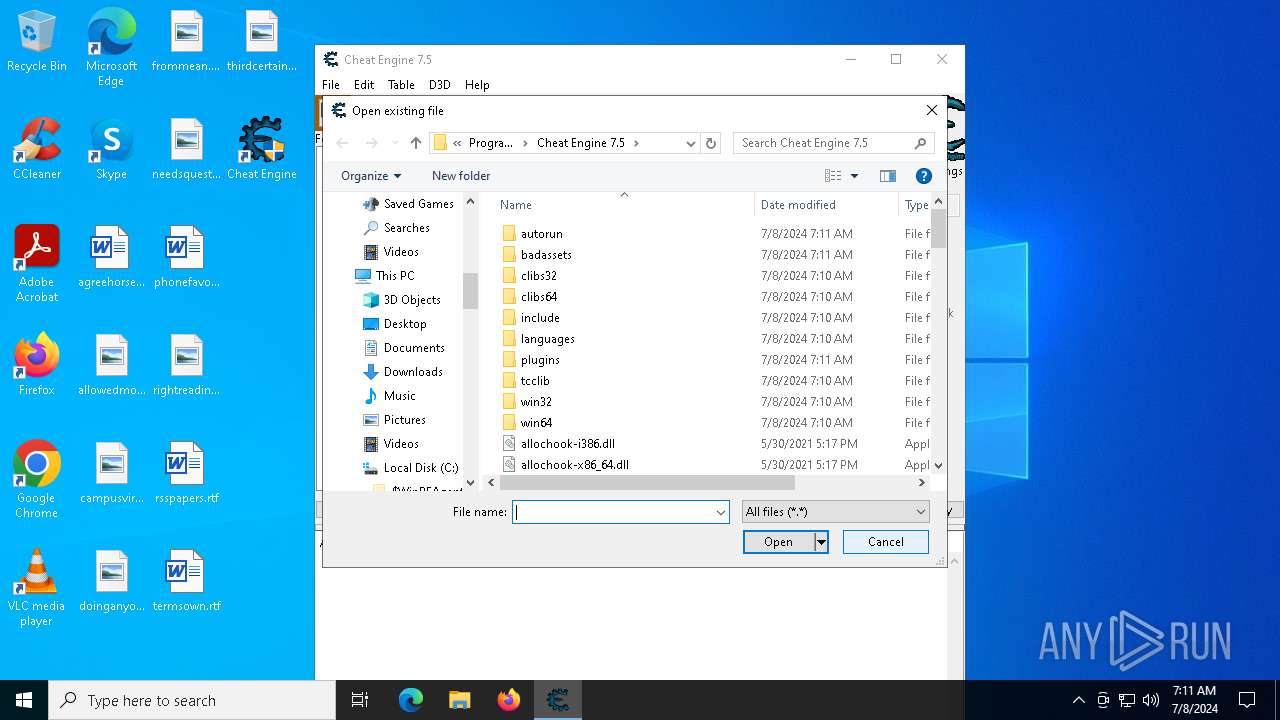Click the New folder button
The image size is (1280, 720).
pyautogui.click(x=461, y=176)
